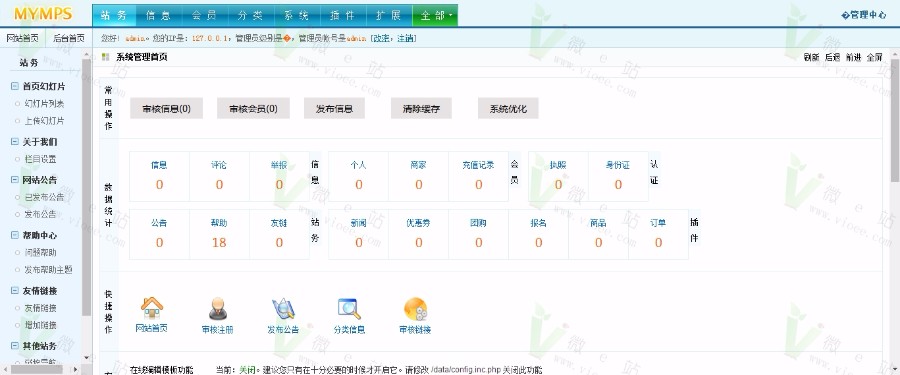Screen dimensions: 900x375
Task: Collapse the 其他站务 sidebar group
Action: [x=15, y=346]
